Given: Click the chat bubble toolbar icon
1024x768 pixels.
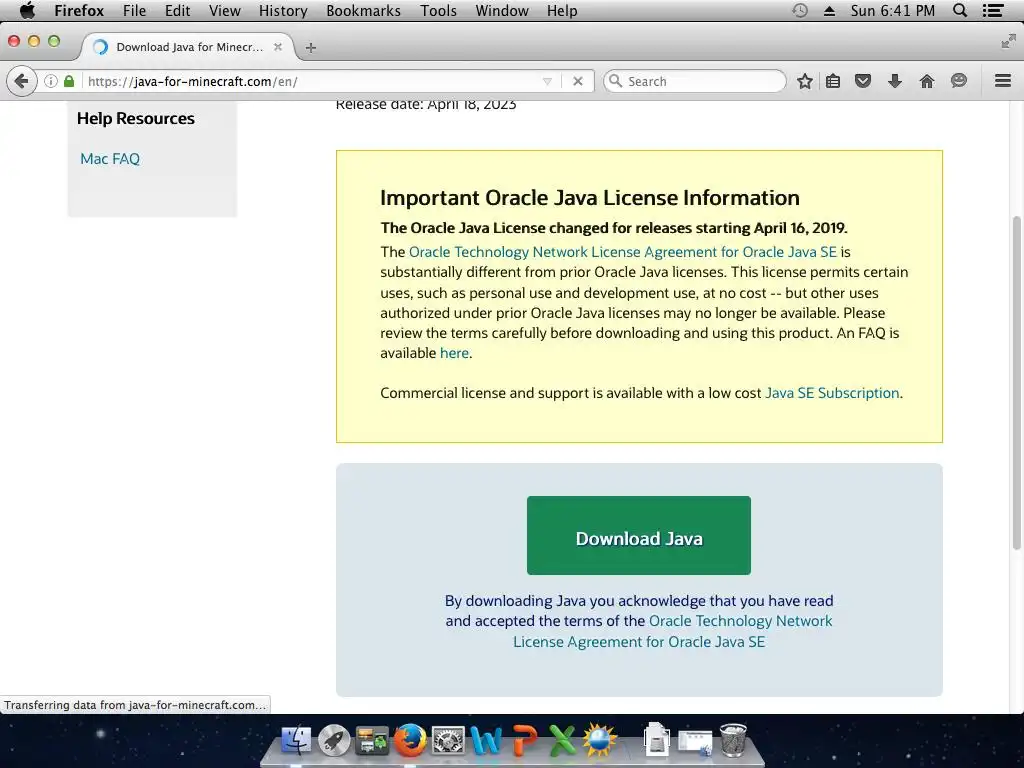Looking at the screenshot, I should click(x=958, y=81).
